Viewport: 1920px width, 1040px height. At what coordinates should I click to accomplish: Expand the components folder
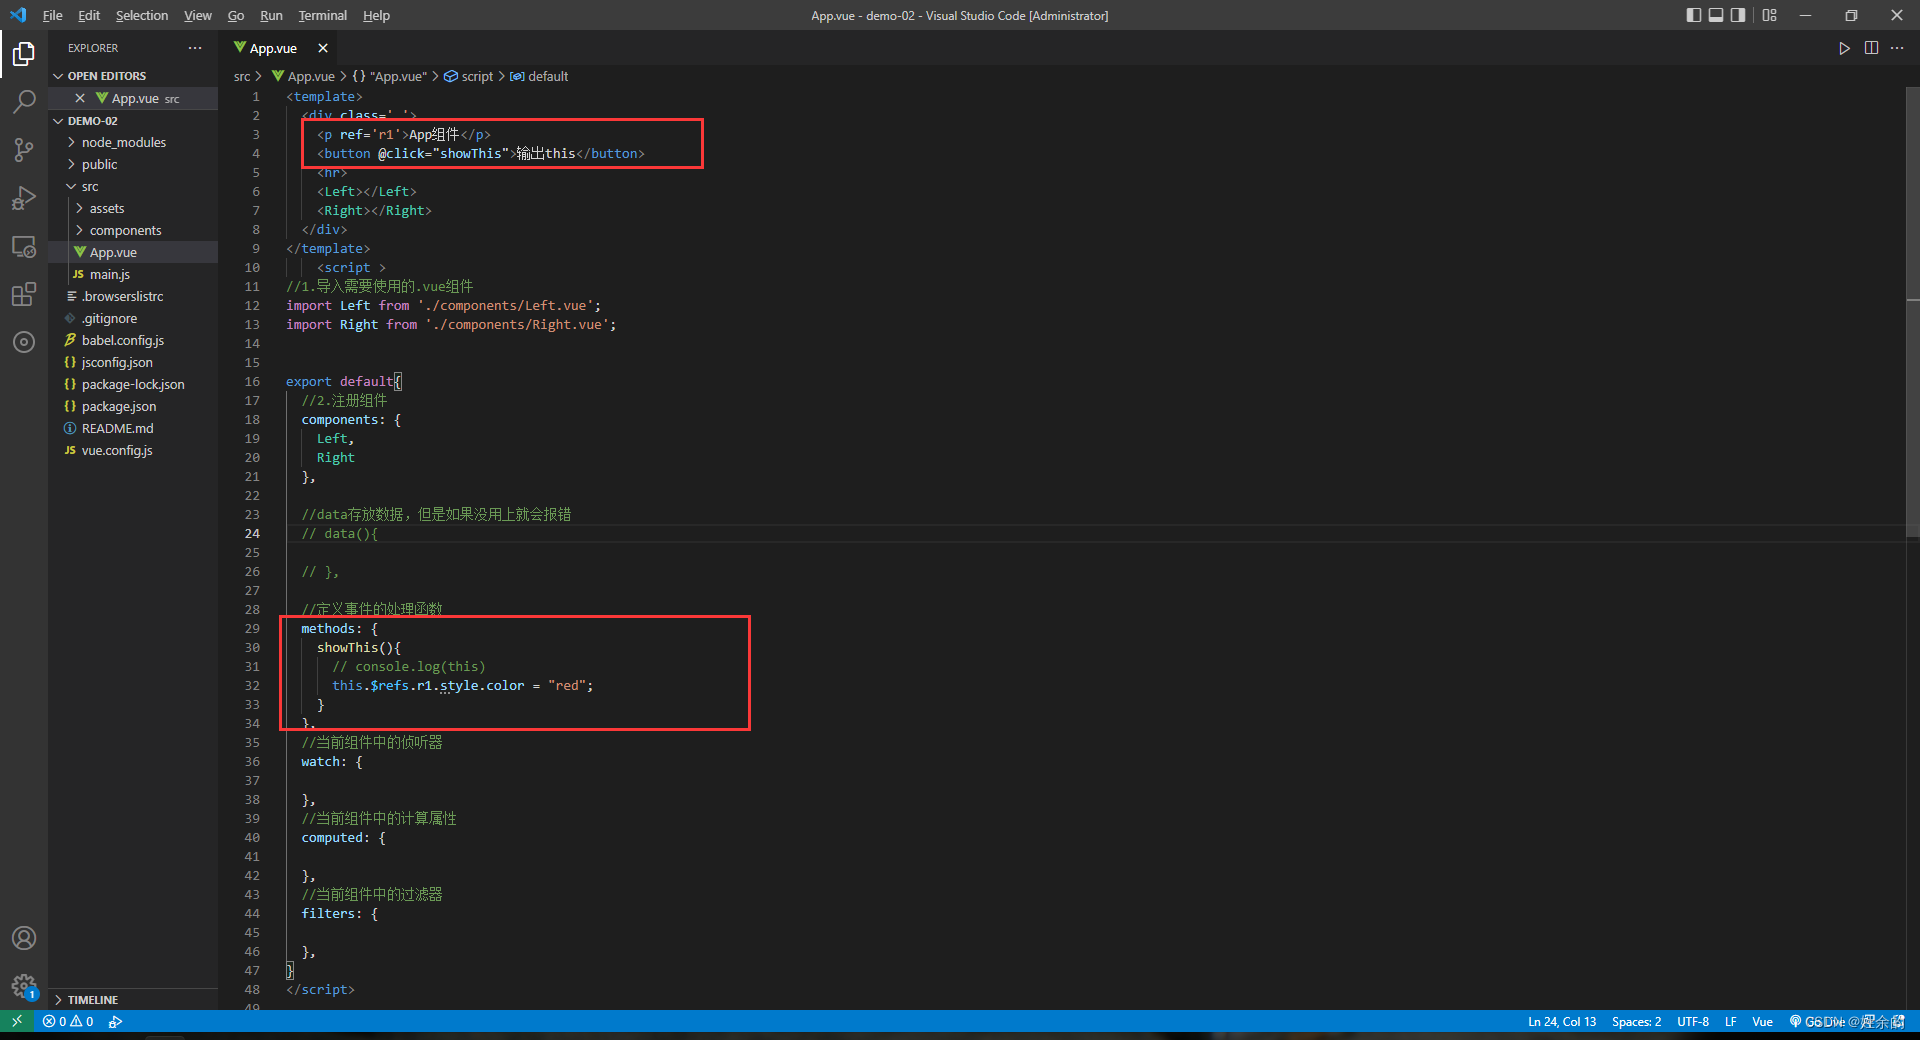coord(125,230)
